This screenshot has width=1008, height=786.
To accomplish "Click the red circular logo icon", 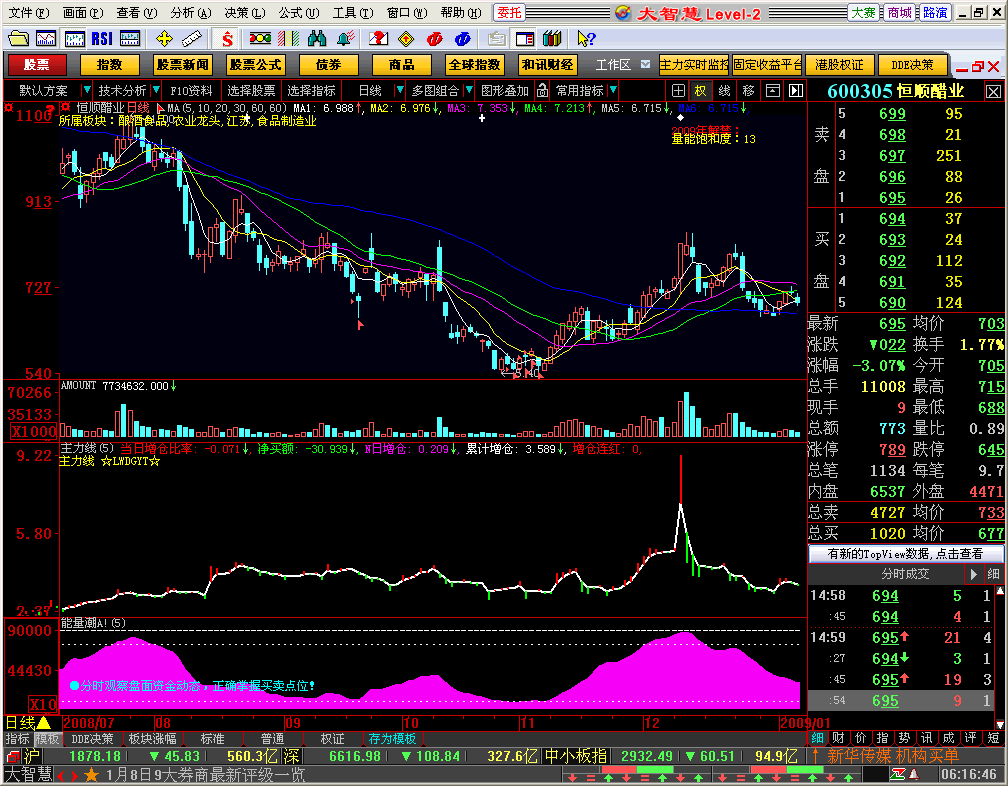I will point(435,39).
